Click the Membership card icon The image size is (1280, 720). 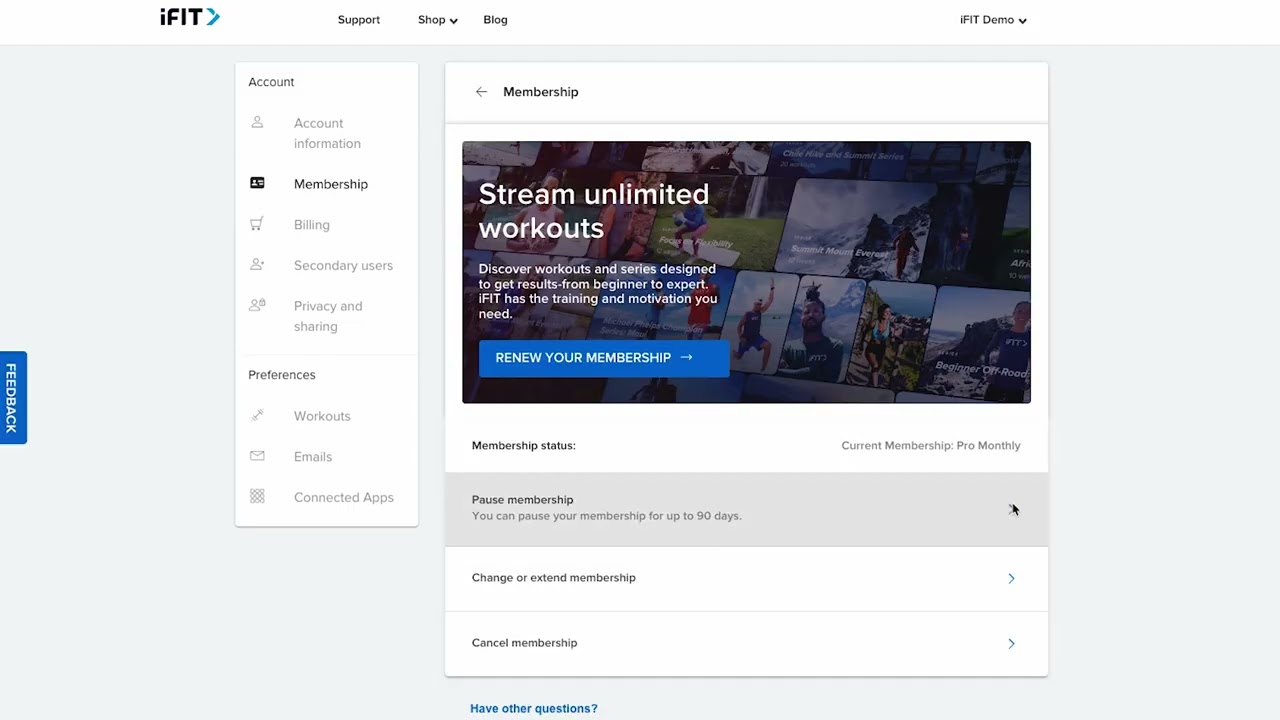pyautogui.click(x=257, y=183)
